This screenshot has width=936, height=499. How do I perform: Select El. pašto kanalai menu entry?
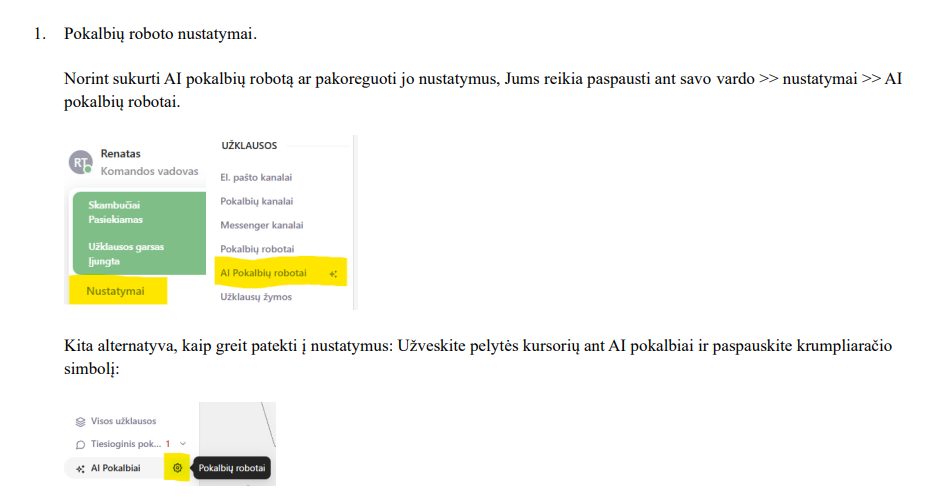coord(256,177)
